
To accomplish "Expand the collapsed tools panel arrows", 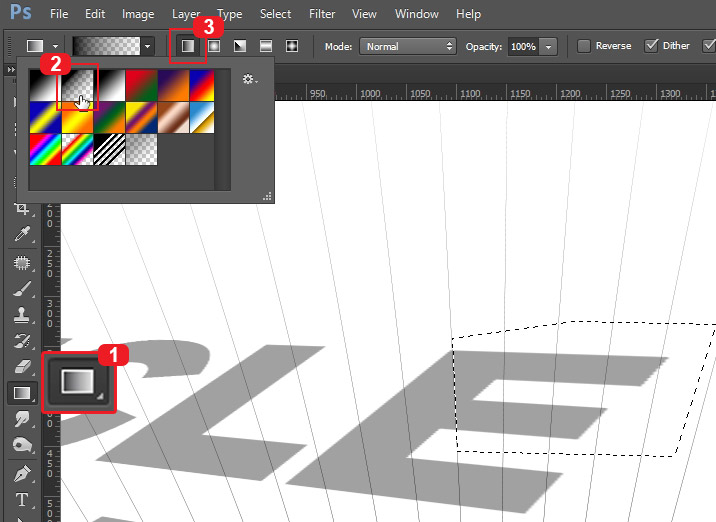I will pos(11,69).
